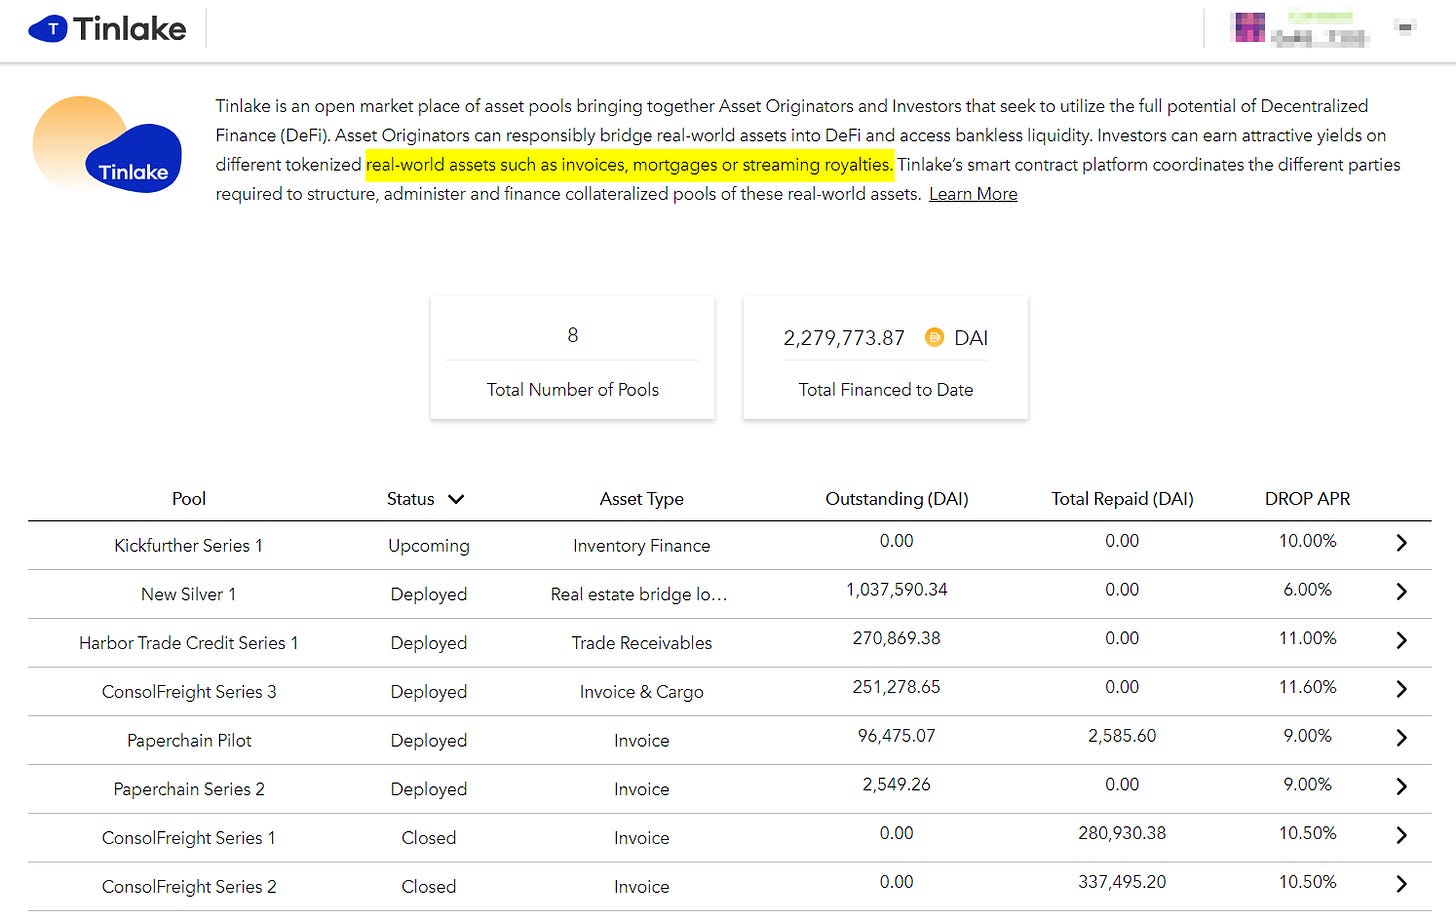
Task: Click the Paperchain Pilot row chevron
Action: point(1401,738)
